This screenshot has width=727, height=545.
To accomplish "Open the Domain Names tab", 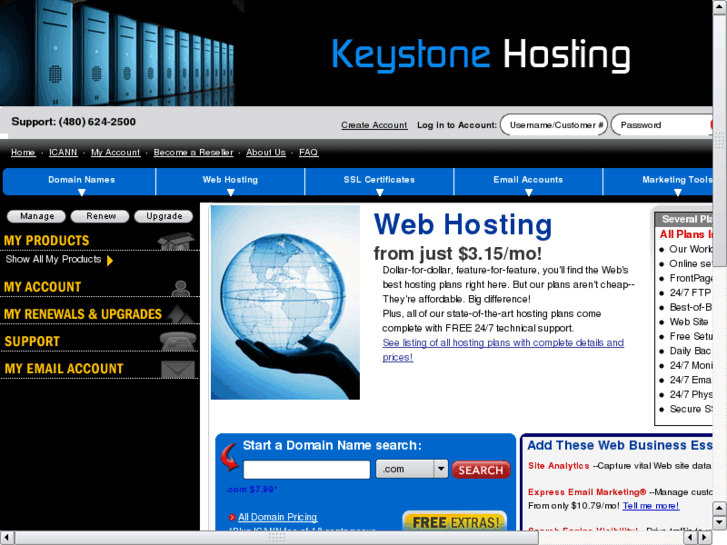I will [79, 181].
